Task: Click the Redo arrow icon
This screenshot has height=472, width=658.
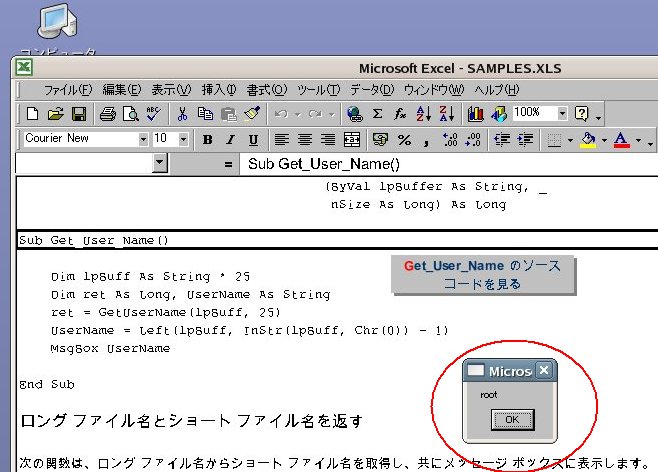Action: click(315, 114)
